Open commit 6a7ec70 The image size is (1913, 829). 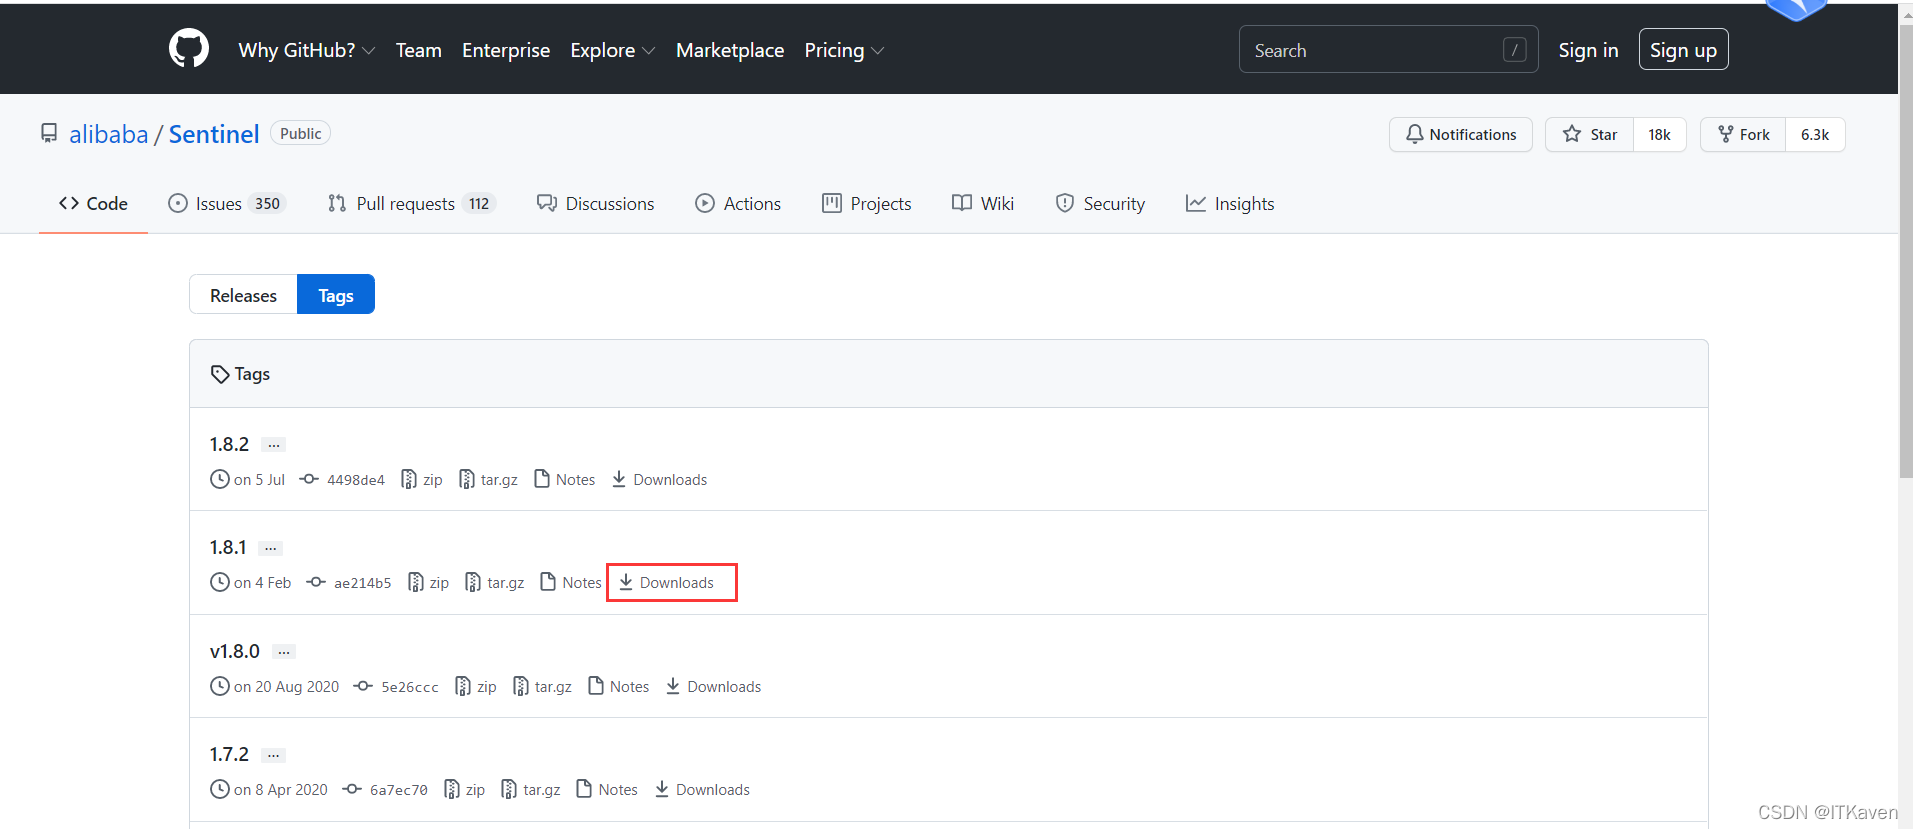[x=385, y=790]
